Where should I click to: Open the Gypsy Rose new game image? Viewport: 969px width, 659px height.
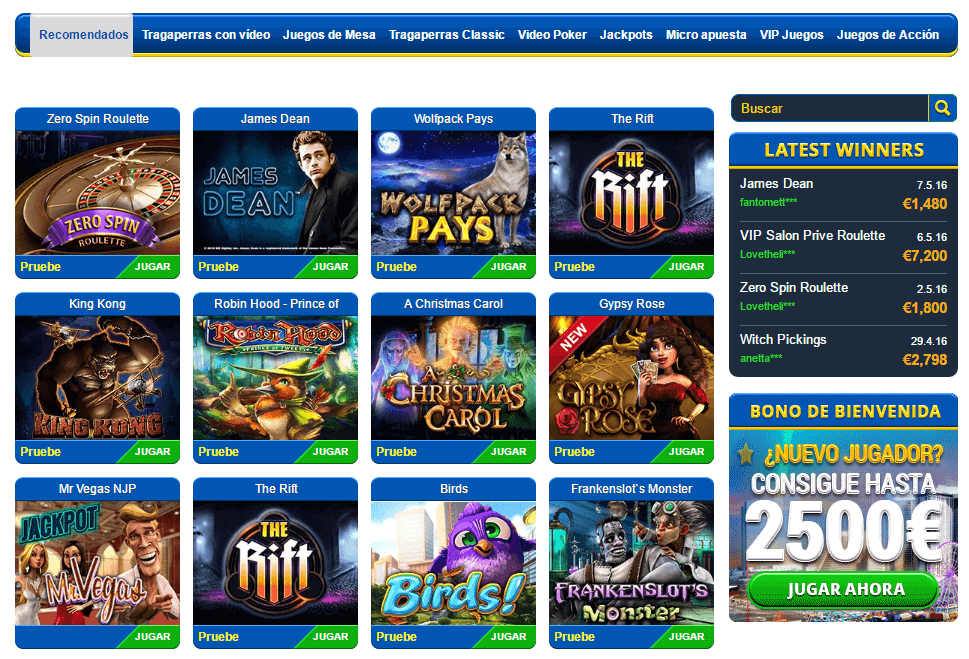632,378
